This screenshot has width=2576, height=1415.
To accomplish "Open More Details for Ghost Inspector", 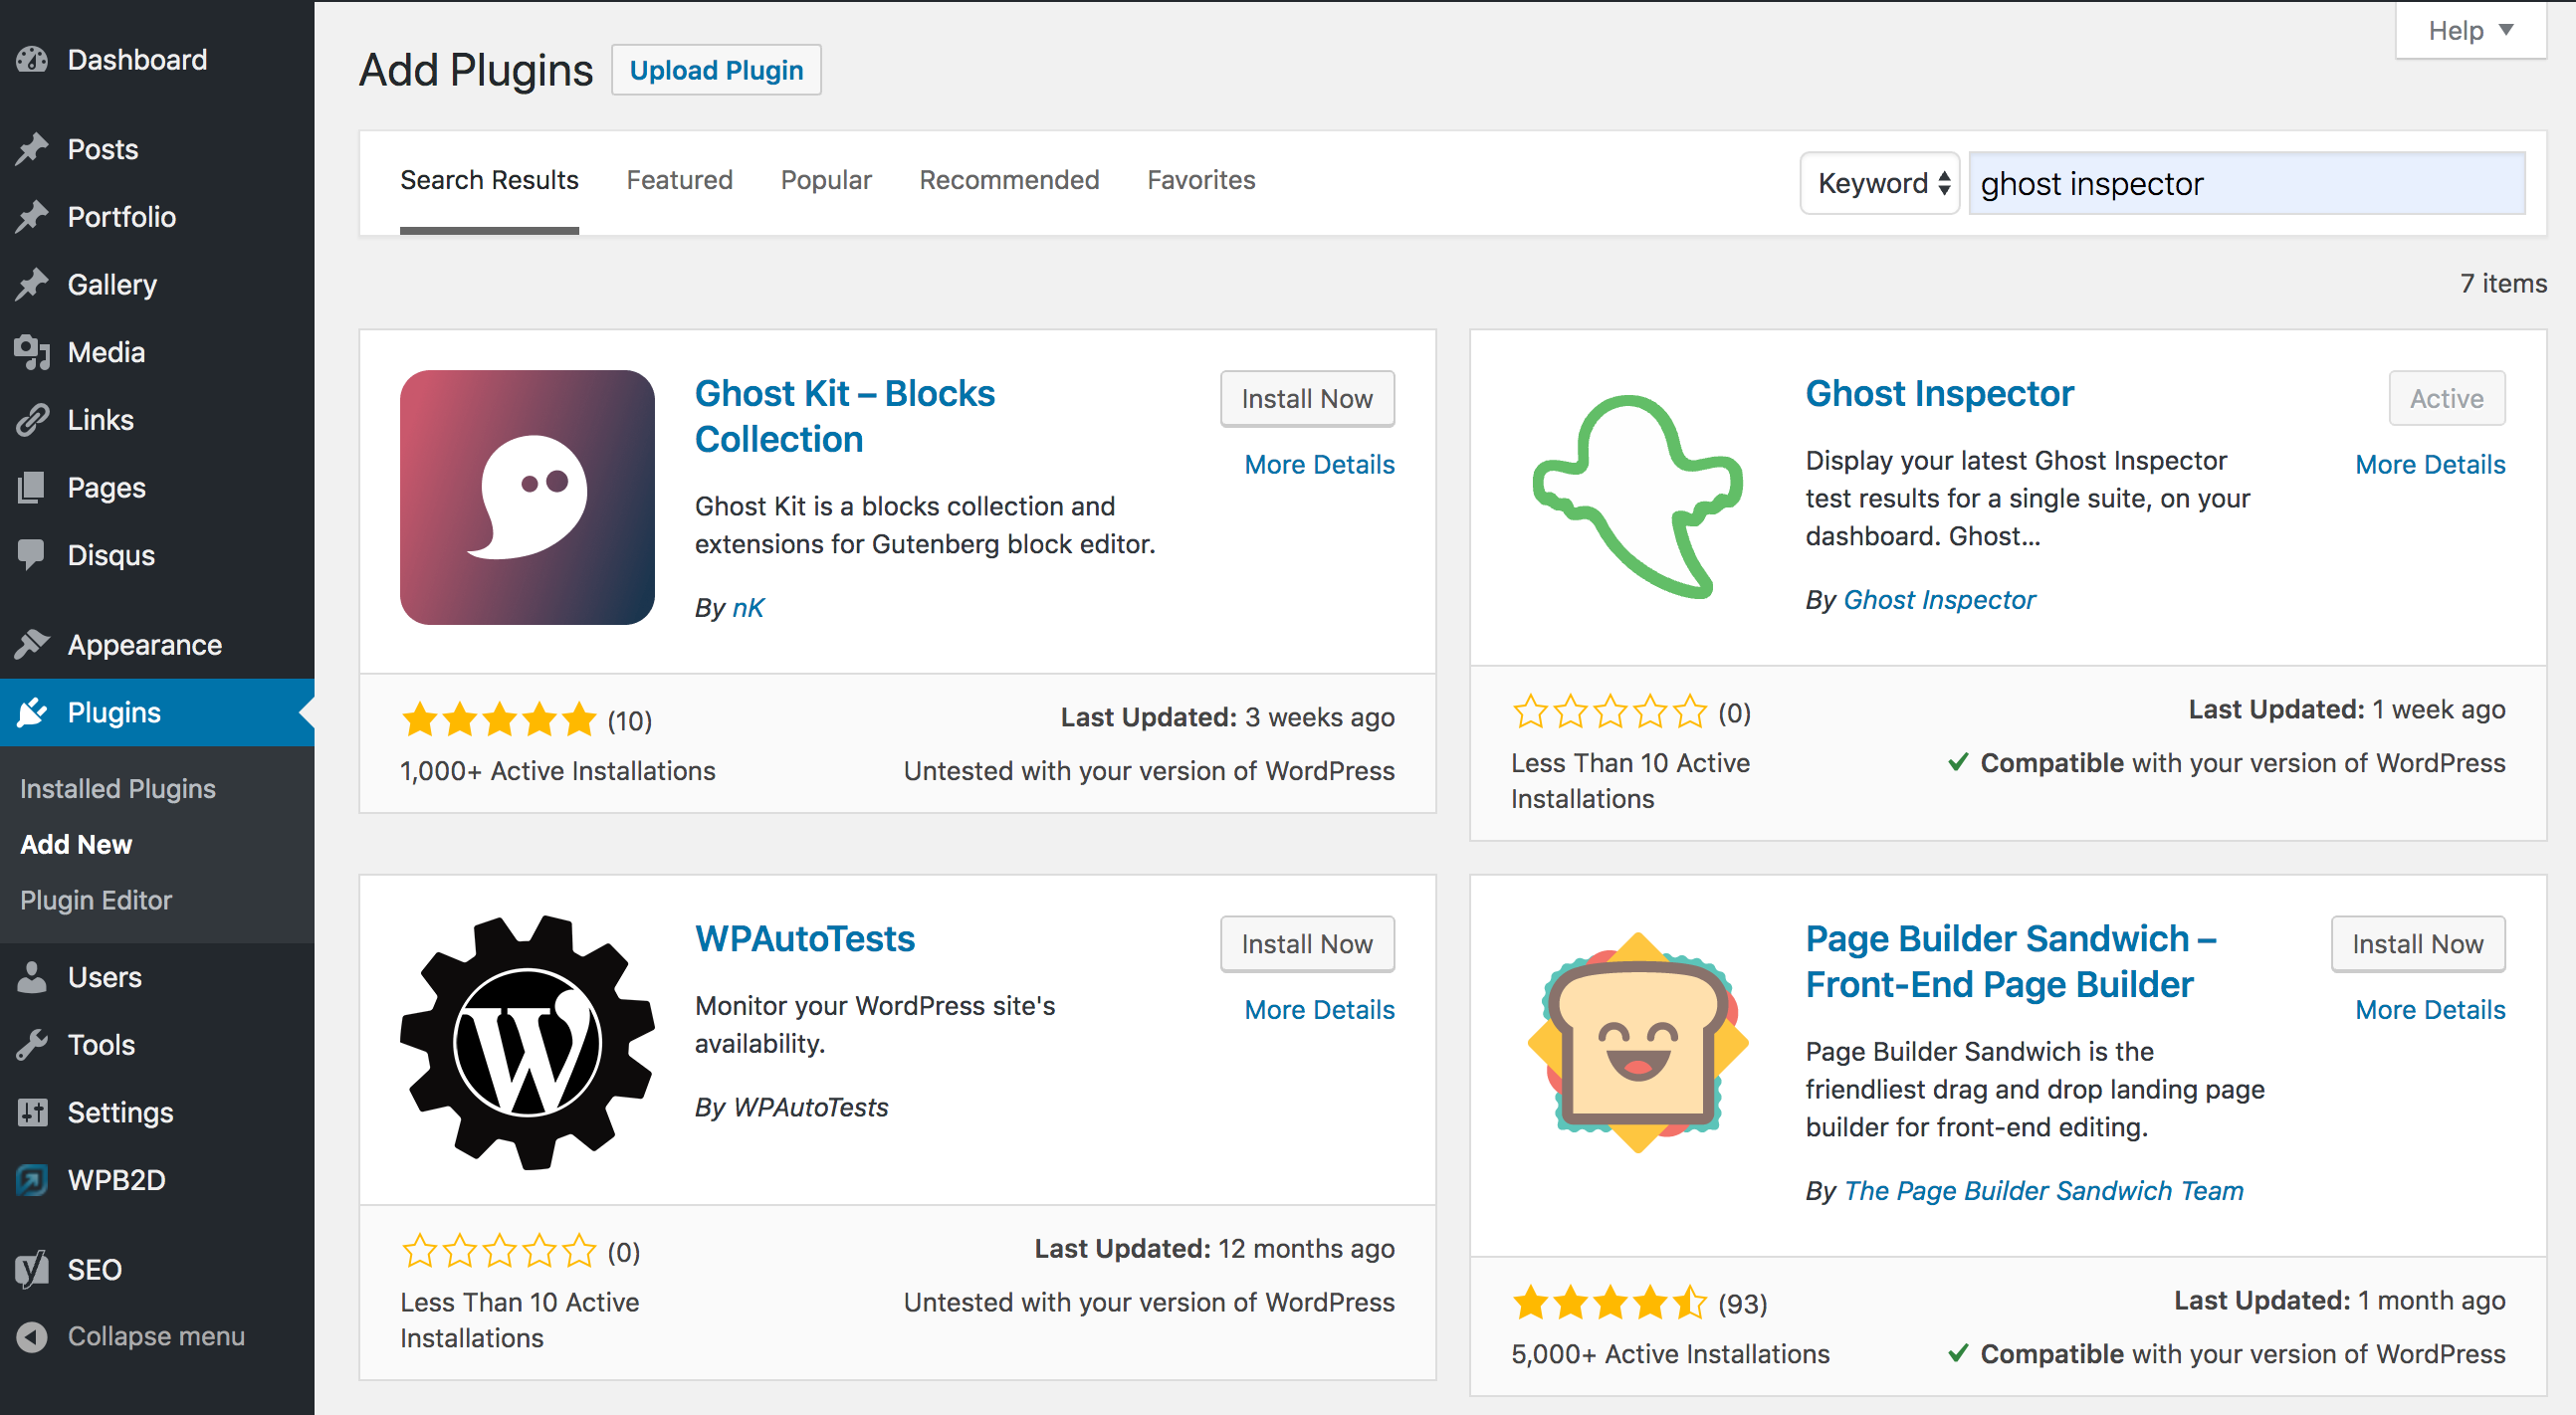I will point(2431,465).
